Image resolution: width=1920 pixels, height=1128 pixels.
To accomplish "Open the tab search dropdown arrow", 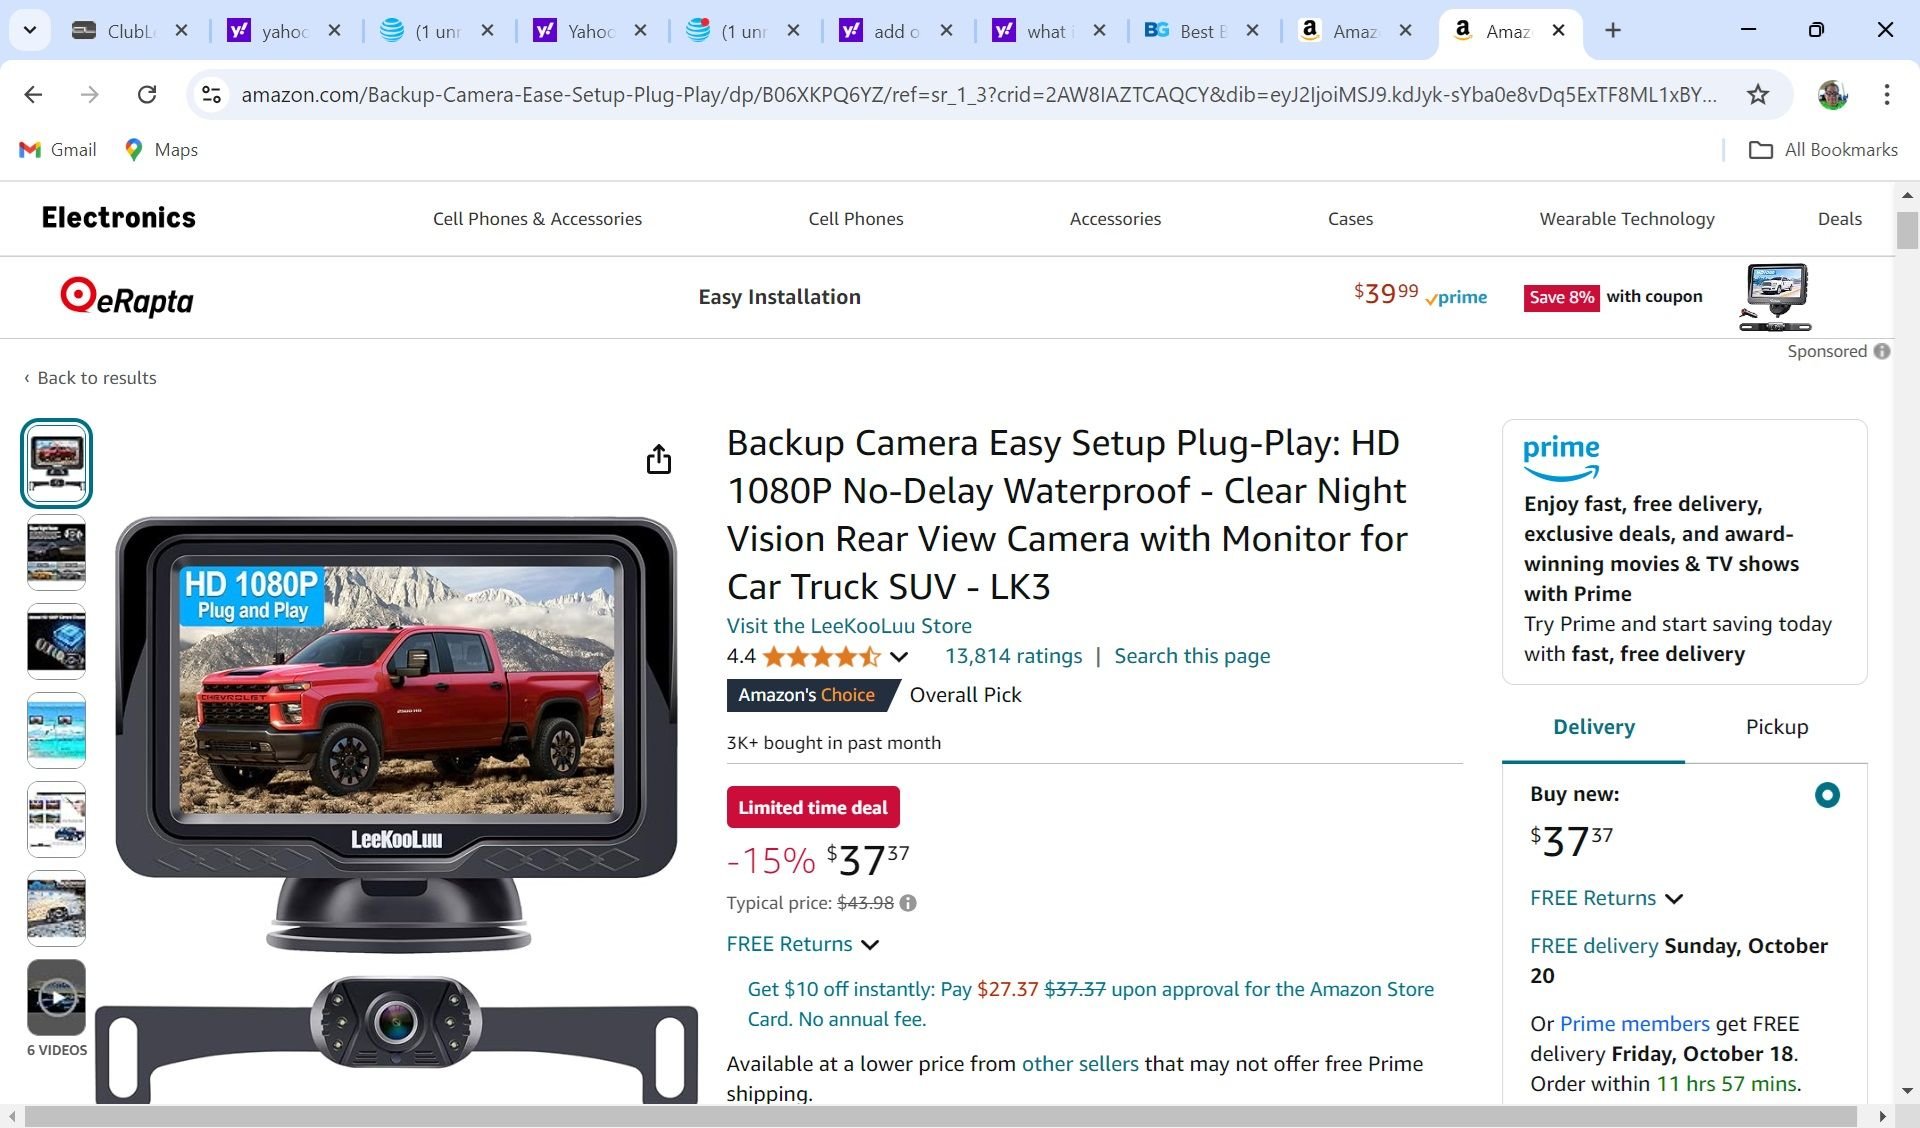I will [x=30, y=30].
